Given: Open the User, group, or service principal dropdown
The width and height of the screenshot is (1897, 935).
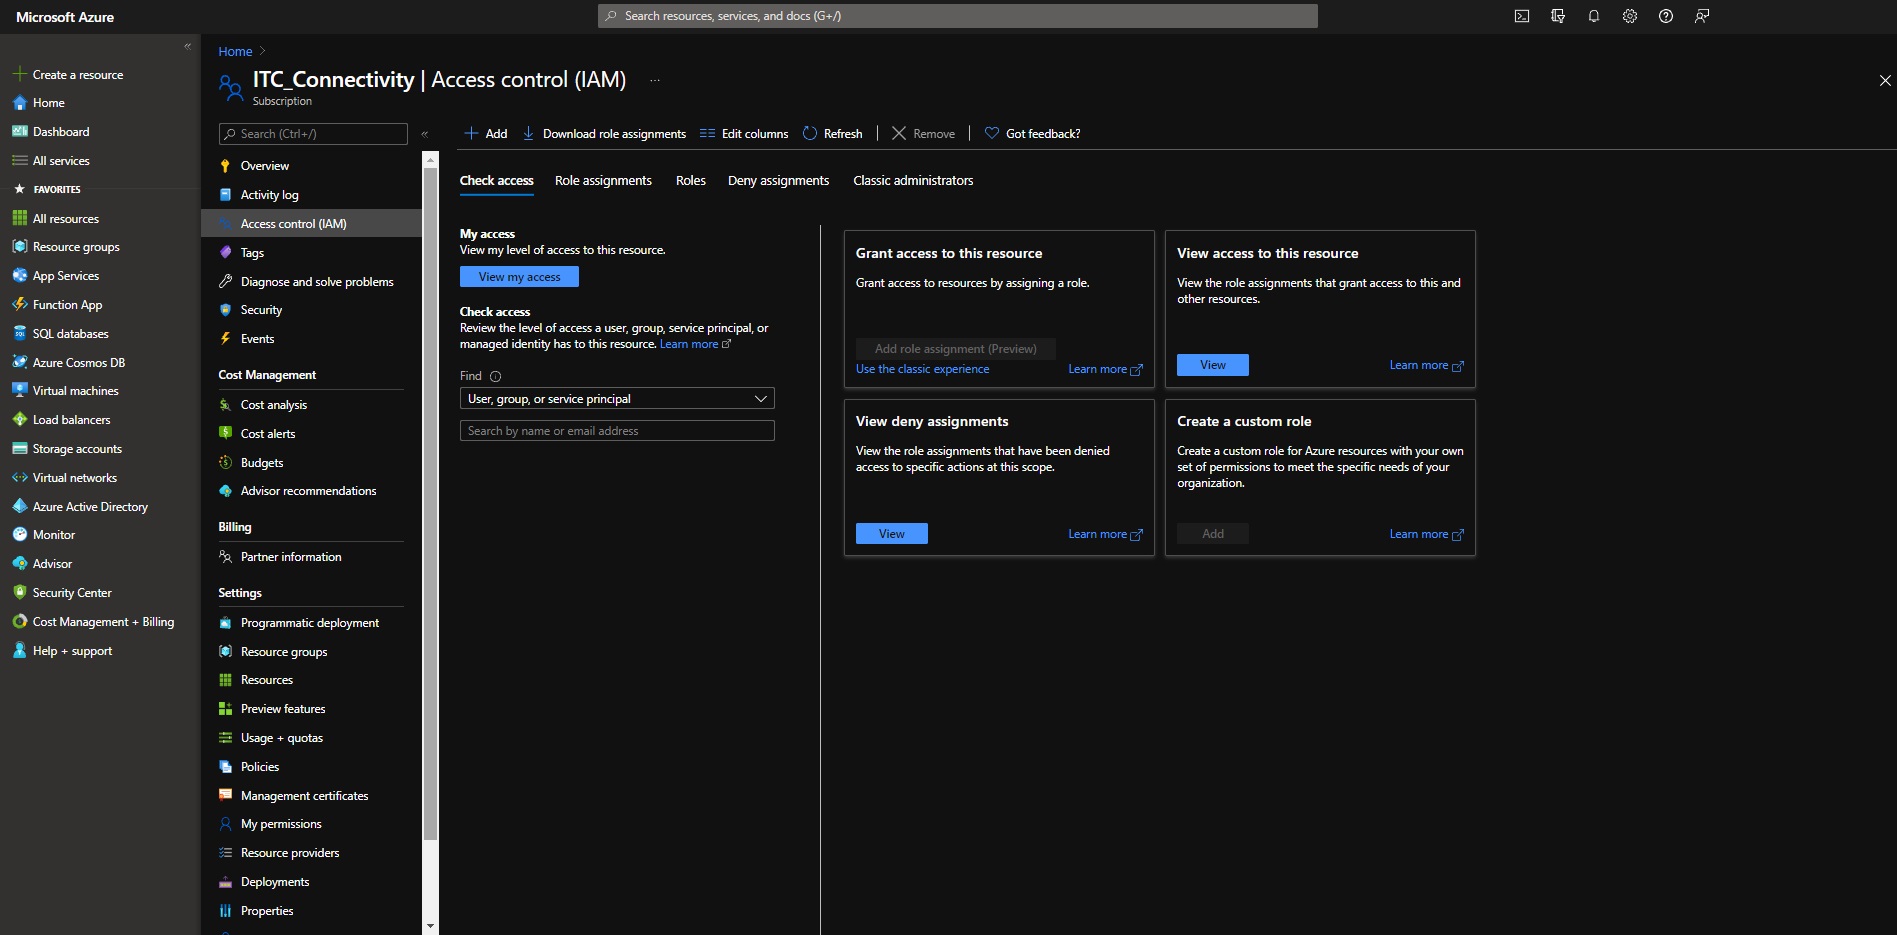Looking at the screenshot, I should pyautogui.click(x=616, y=399).
